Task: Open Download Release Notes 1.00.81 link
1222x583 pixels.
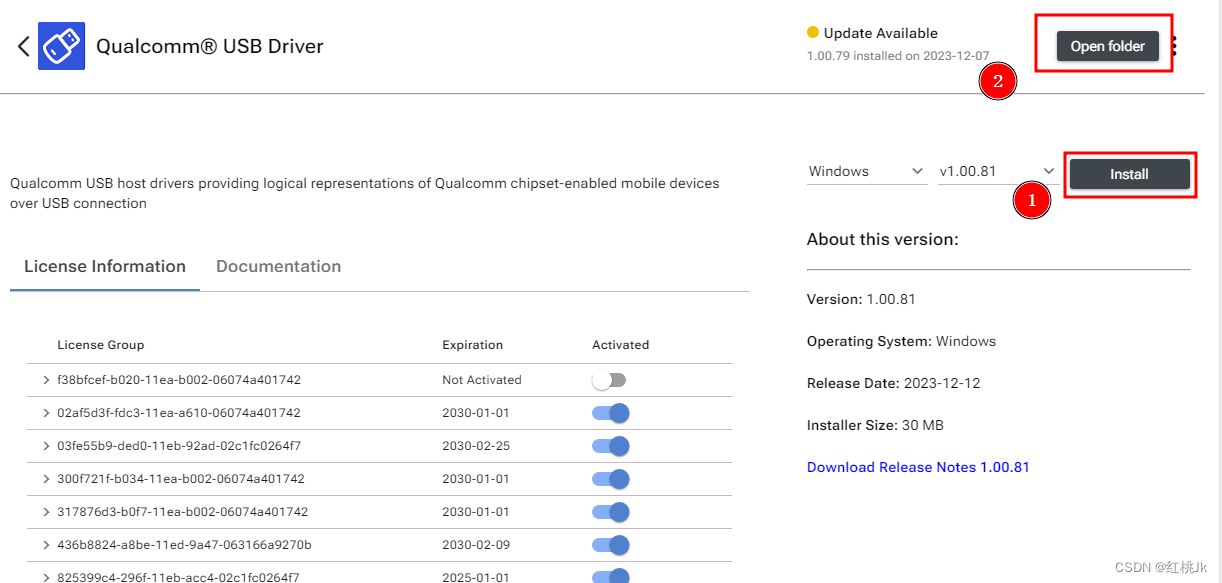Action: click(918, 467)
